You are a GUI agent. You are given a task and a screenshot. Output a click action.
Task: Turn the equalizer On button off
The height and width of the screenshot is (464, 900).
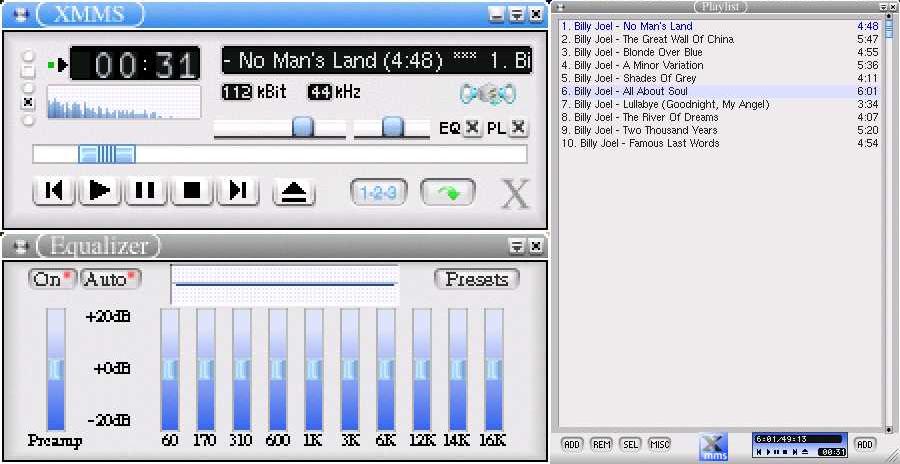pos(52,279)
